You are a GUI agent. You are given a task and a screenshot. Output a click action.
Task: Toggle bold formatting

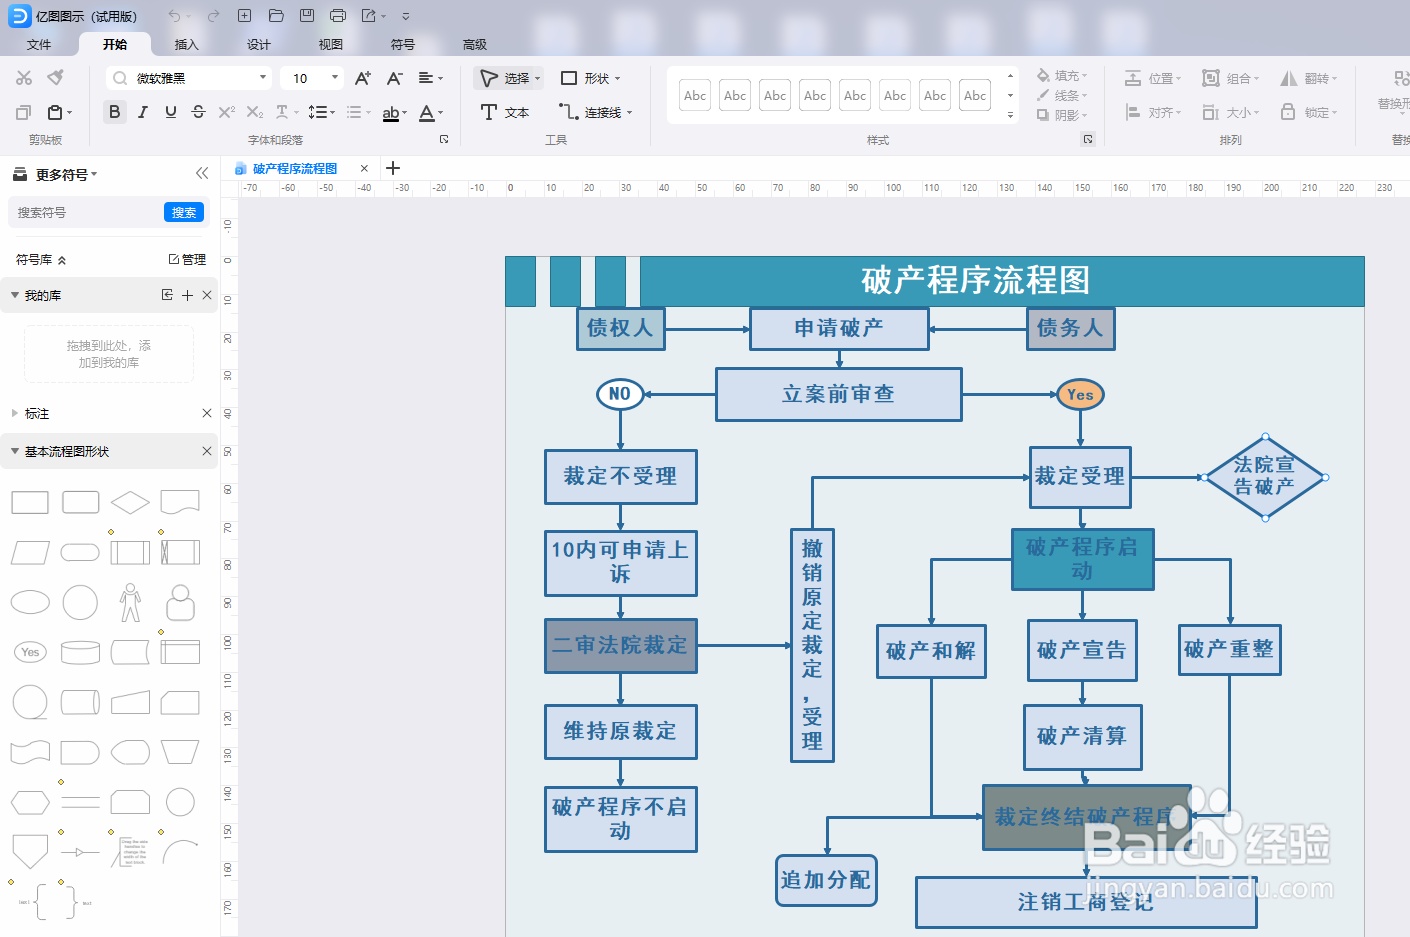pyautogui.click(x=114, y=112)
